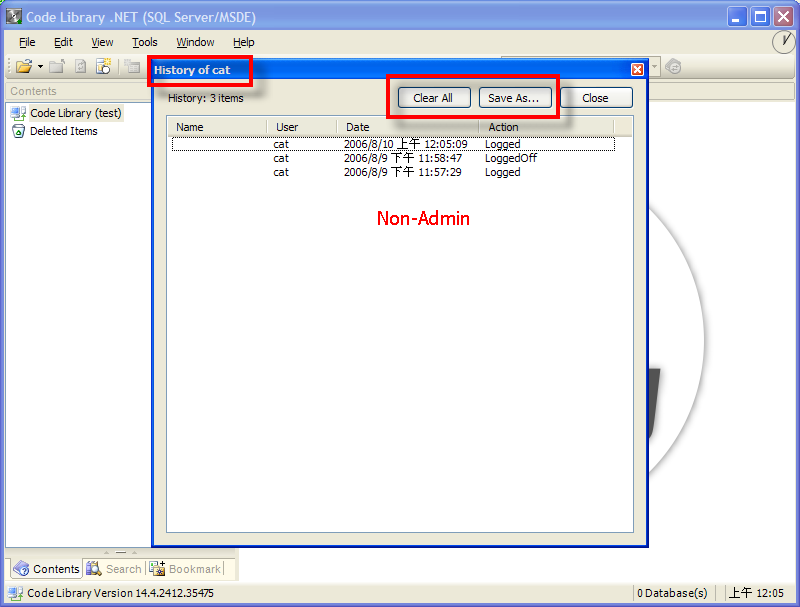The image size is (800, 607).
Task: Sort history by Date column header
Action: click(408, 127)
